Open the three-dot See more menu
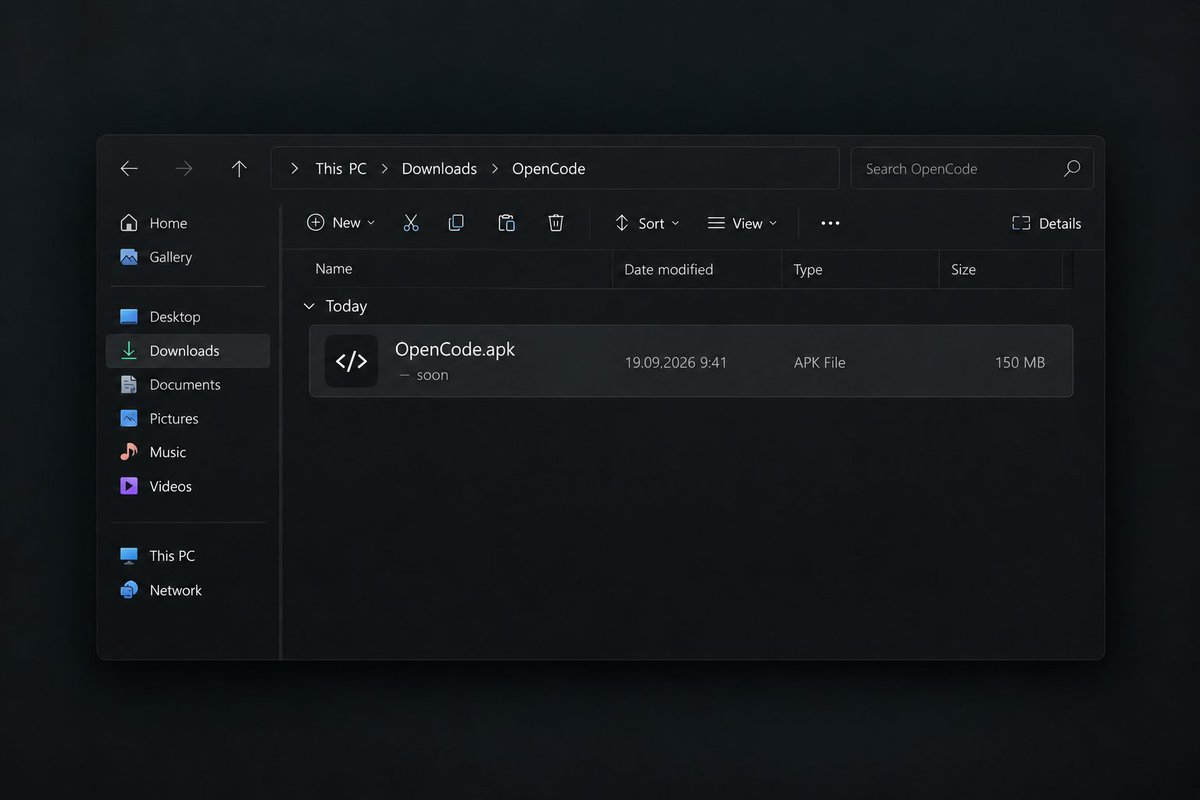Image resolution: width=1200 pixels, height=800 pixels. tap(830, 223)
